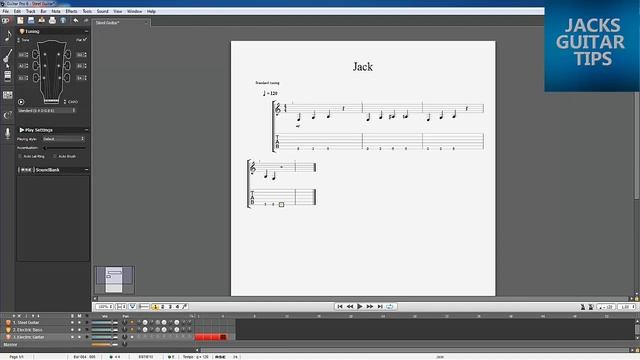Open the relative speed dropdown
The width and height of the screenshot is (640, 360).
[x=627, y=307]
